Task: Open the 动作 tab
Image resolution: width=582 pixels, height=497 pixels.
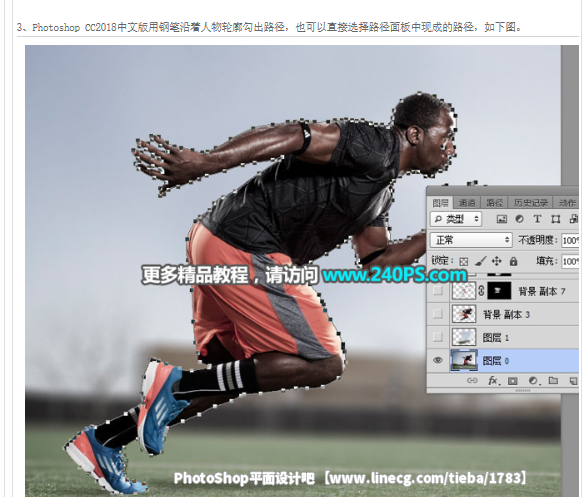Action: coord(567,203)
